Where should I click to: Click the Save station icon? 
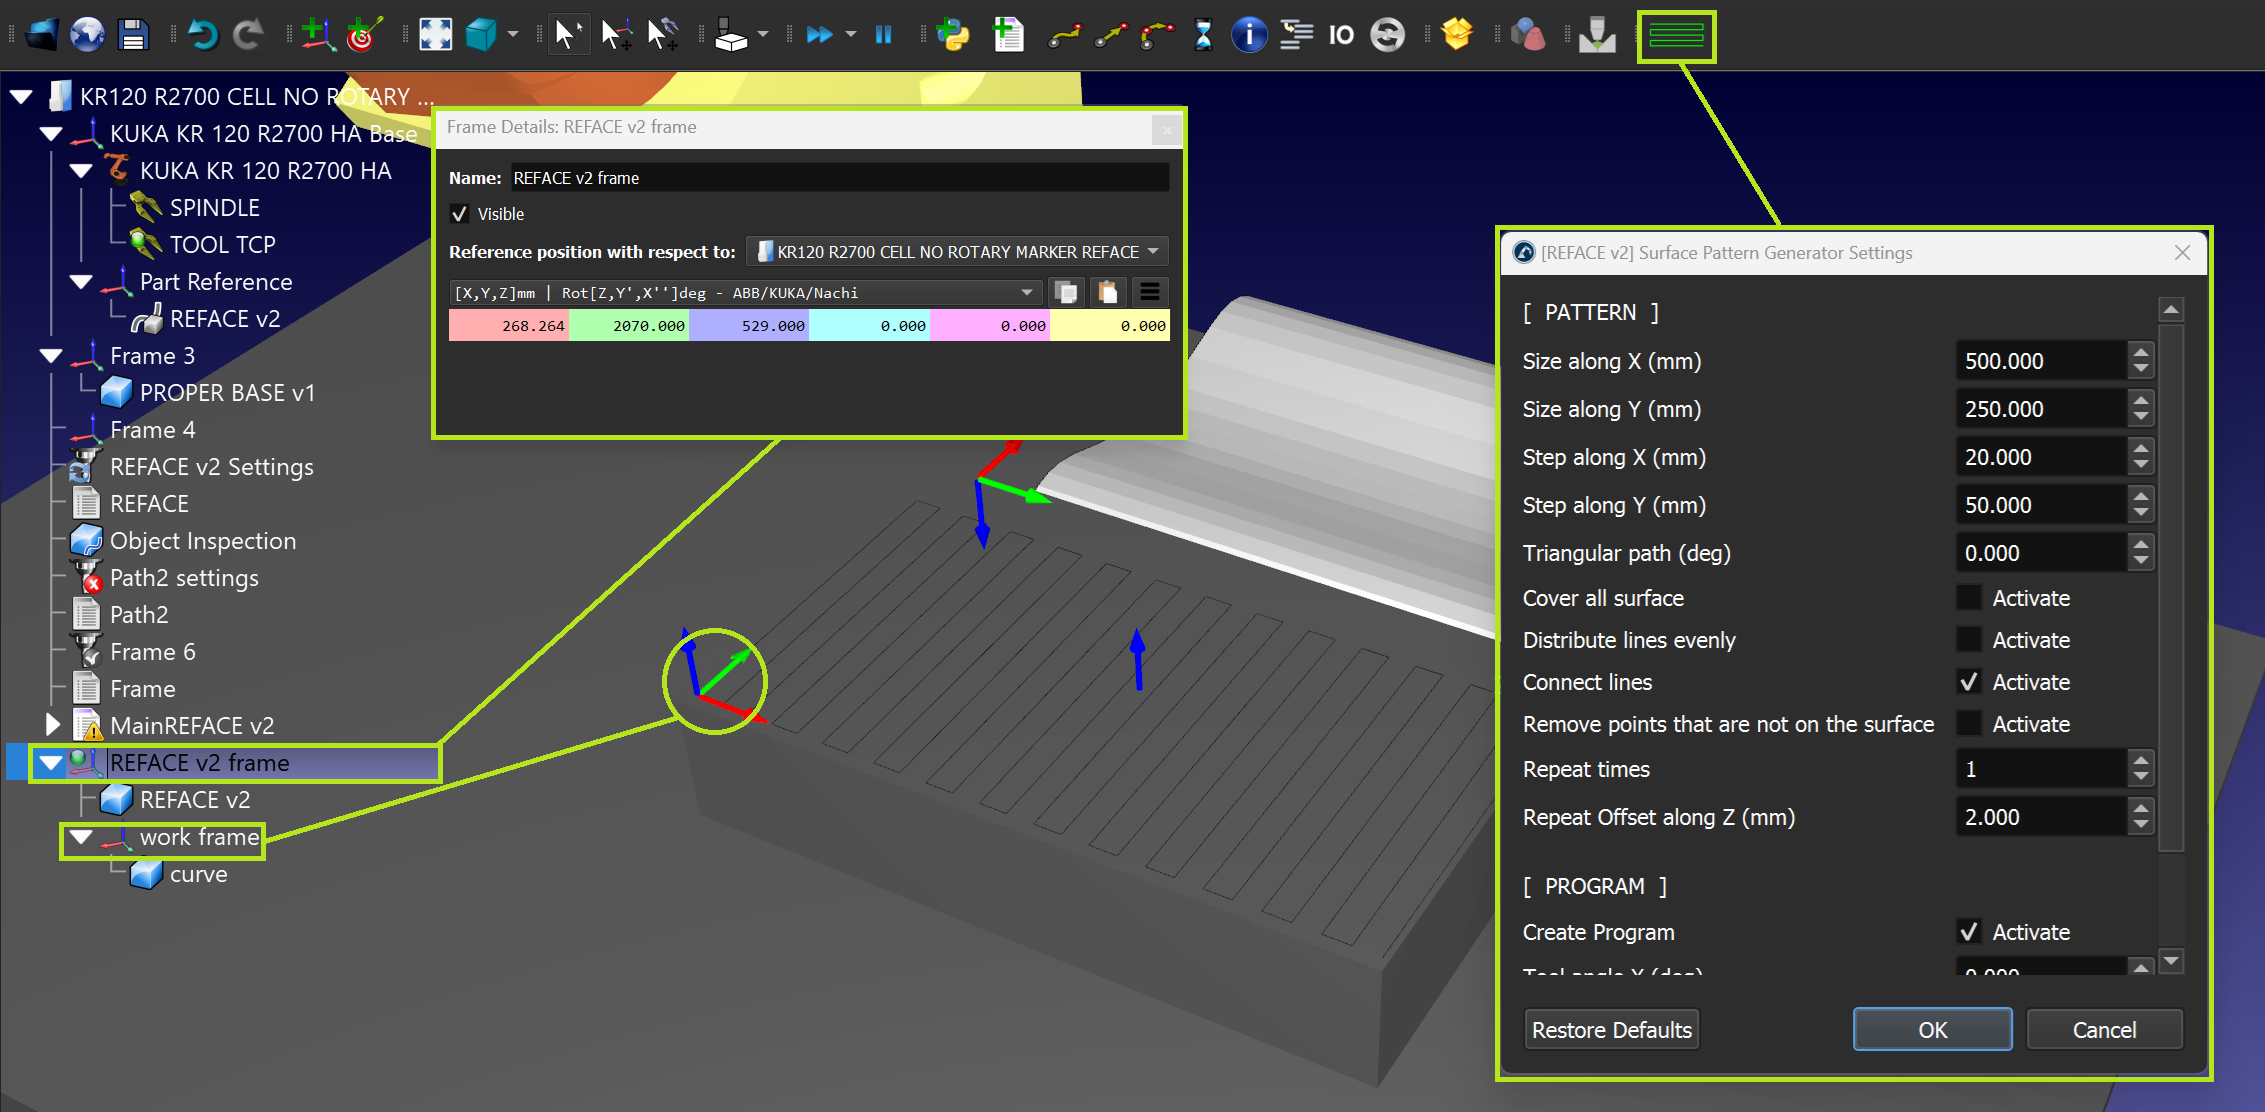(133, 36)
